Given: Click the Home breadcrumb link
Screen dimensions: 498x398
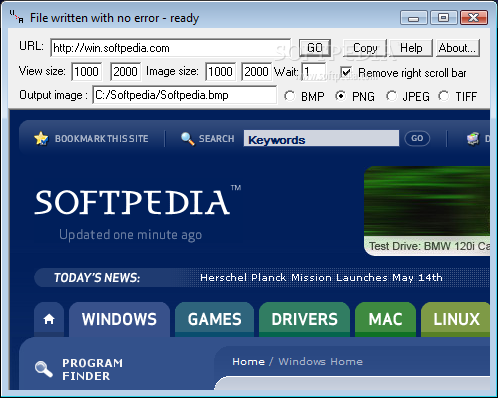Looking at the screenshot, I should [x=249, y=362].
